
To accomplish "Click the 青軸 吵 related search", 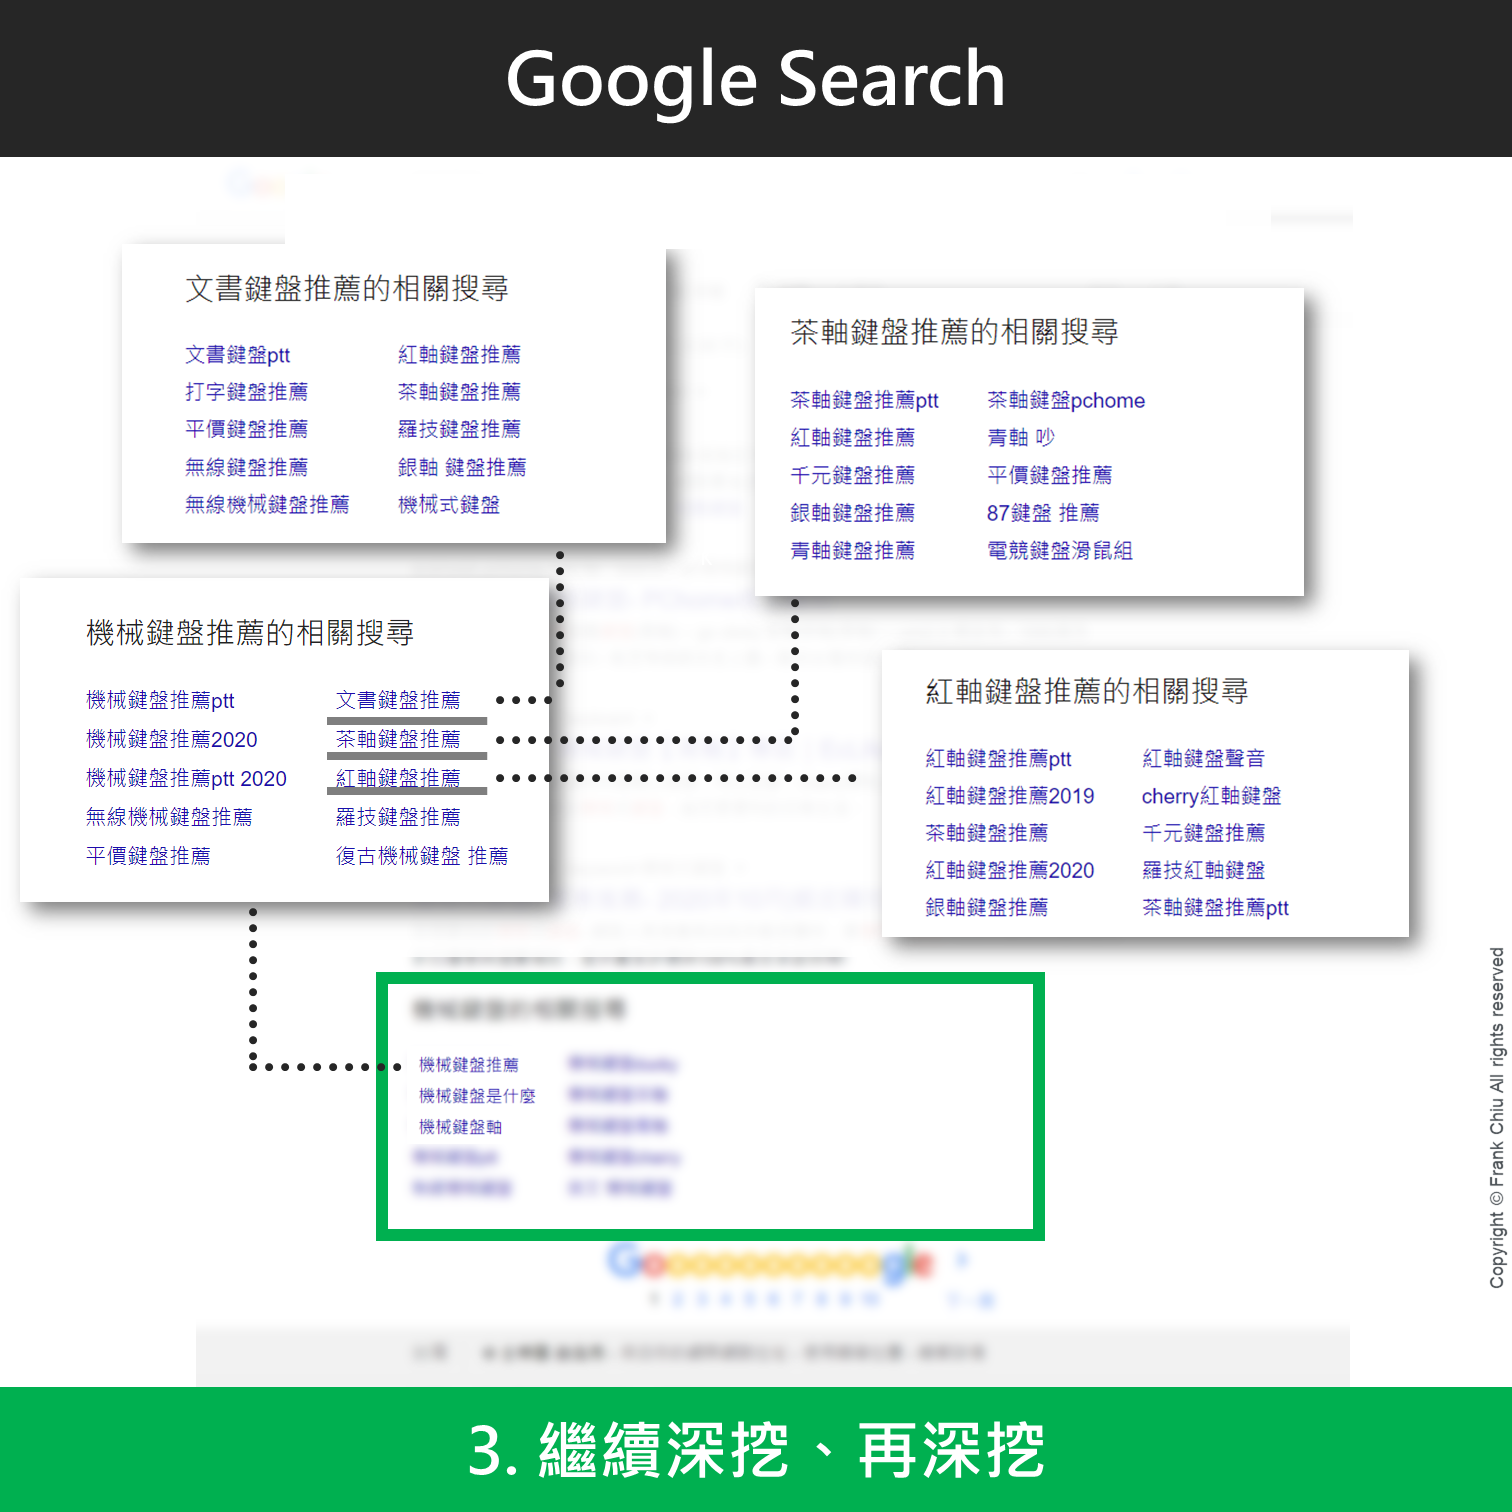I will point(1020,438).
